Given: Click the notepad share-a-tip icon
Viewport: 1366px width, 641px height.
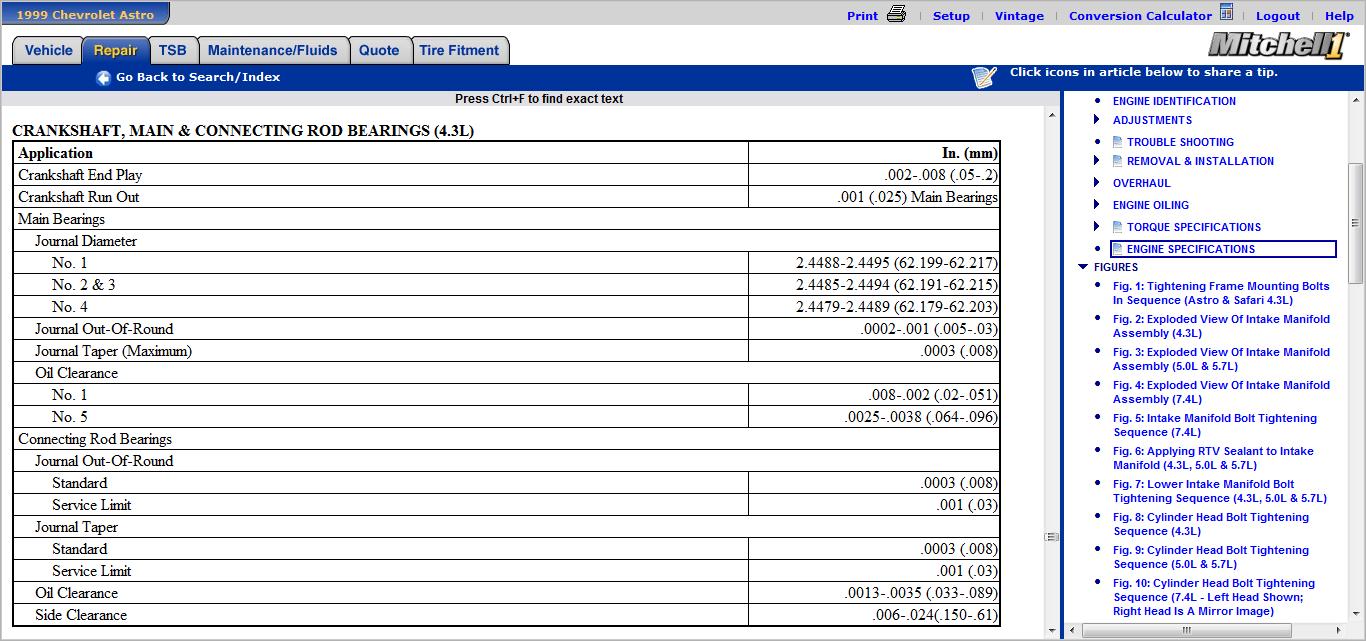Looking at the screenshot, I should tap(984, 77).
